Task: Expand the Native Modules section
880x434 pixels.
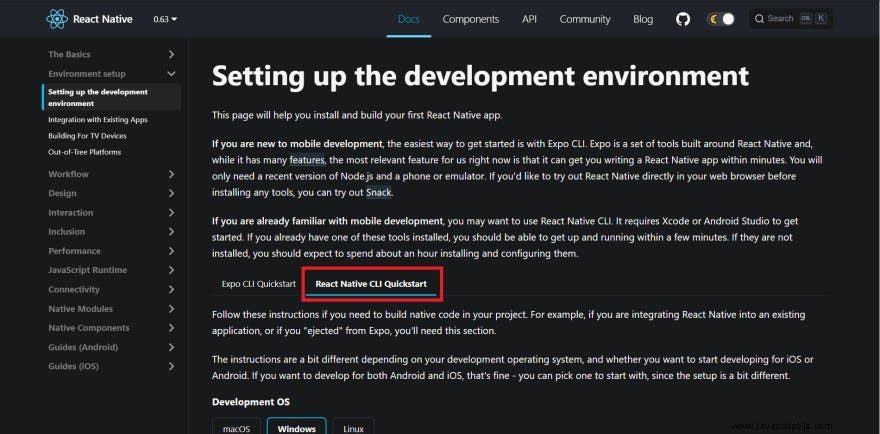Action: [x=111, y=309]
